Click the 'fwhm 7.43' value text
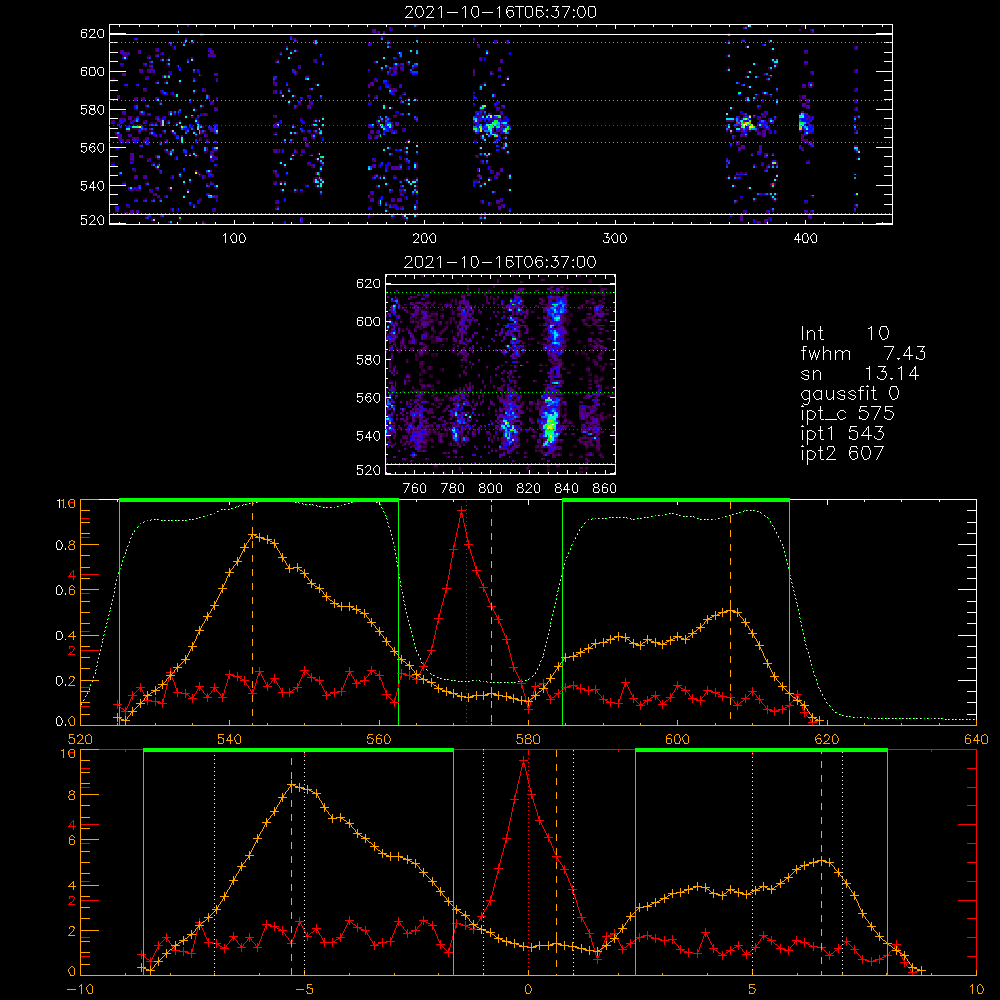This screenshot has width=1000, height=1000. [863, 353]
